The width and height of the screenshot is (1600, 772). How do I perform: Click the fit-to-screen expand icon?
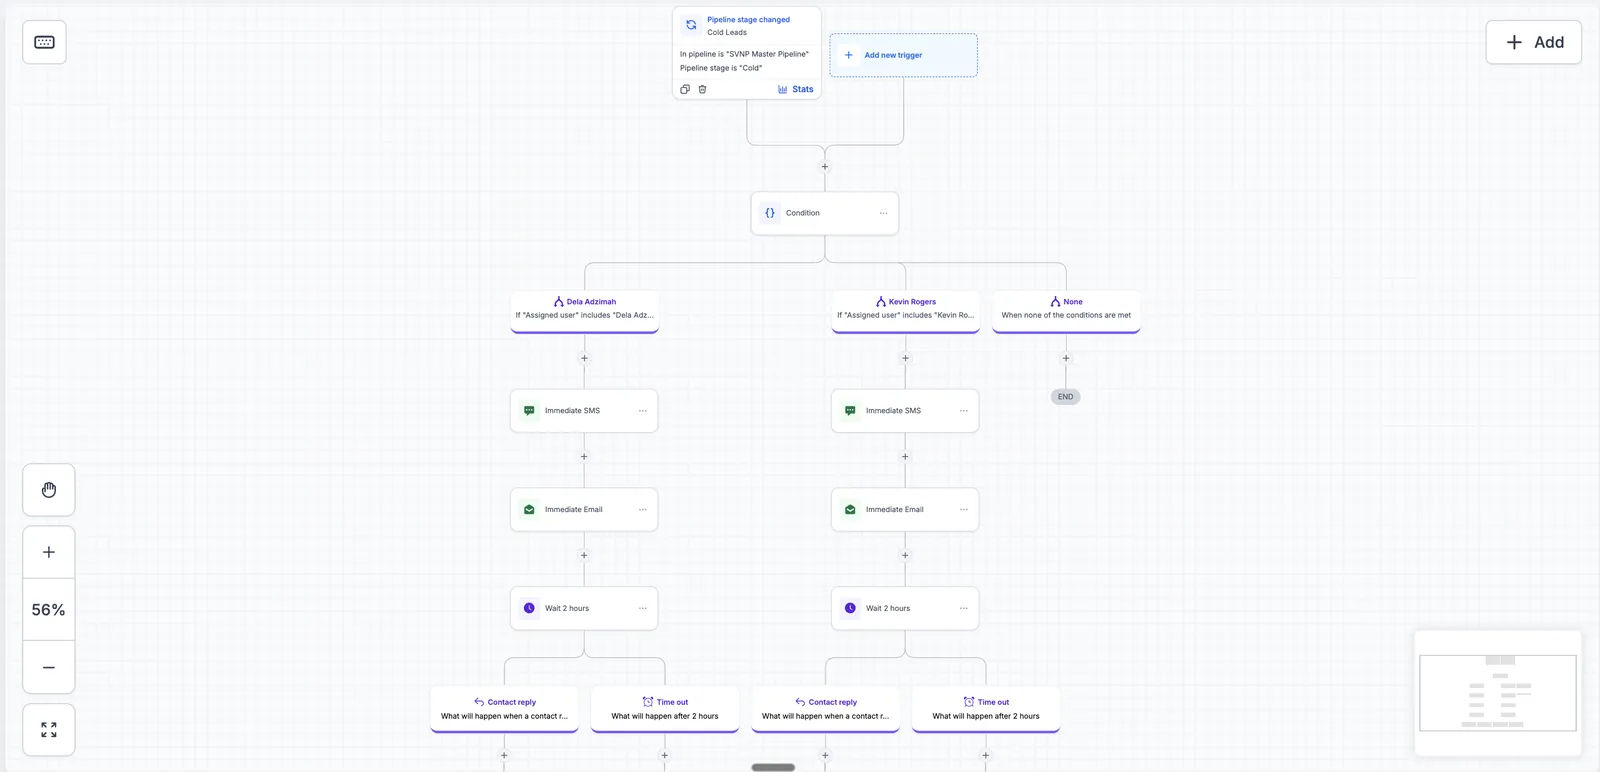point(49,730)
